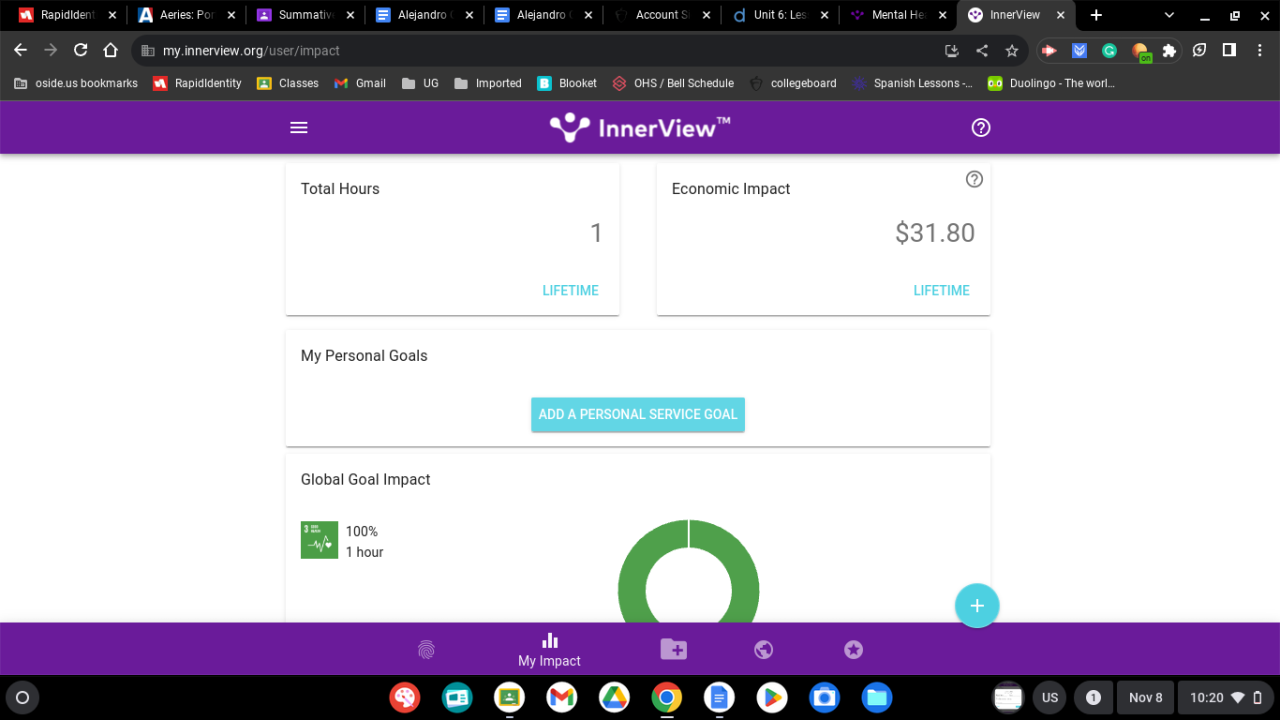Screen dimensions: 1280x720
Task: Open Play Store from the shelf
Action: point(771,697)
